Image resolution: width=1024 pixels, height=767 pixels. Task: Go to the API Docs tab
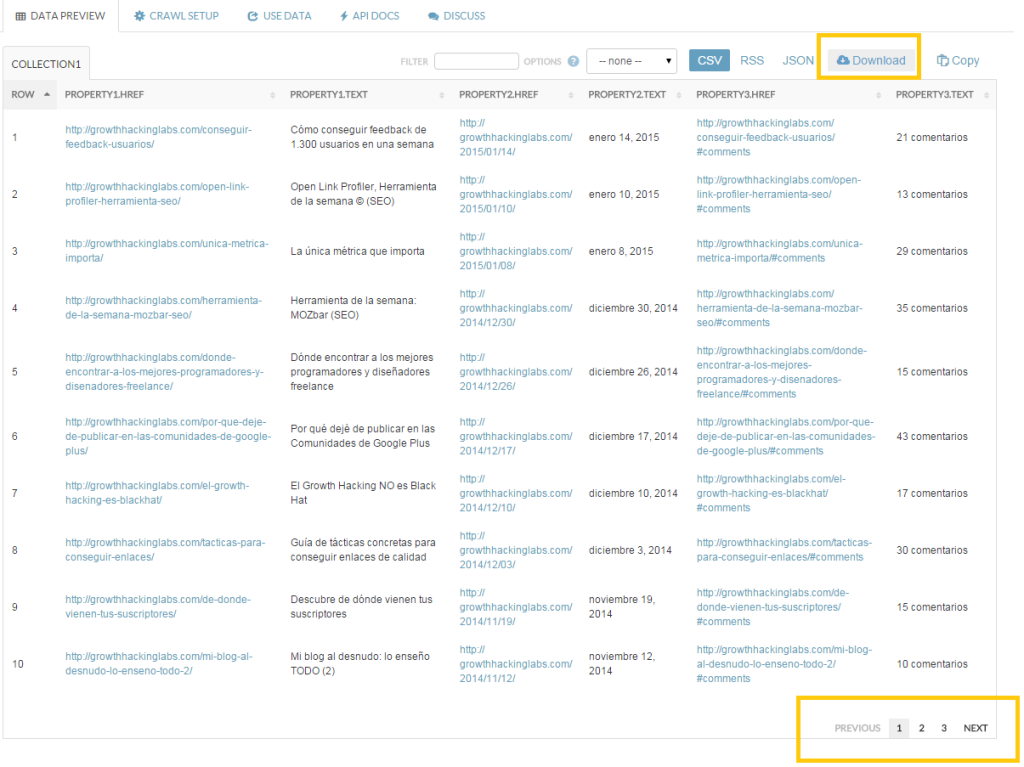pos(370,16)
